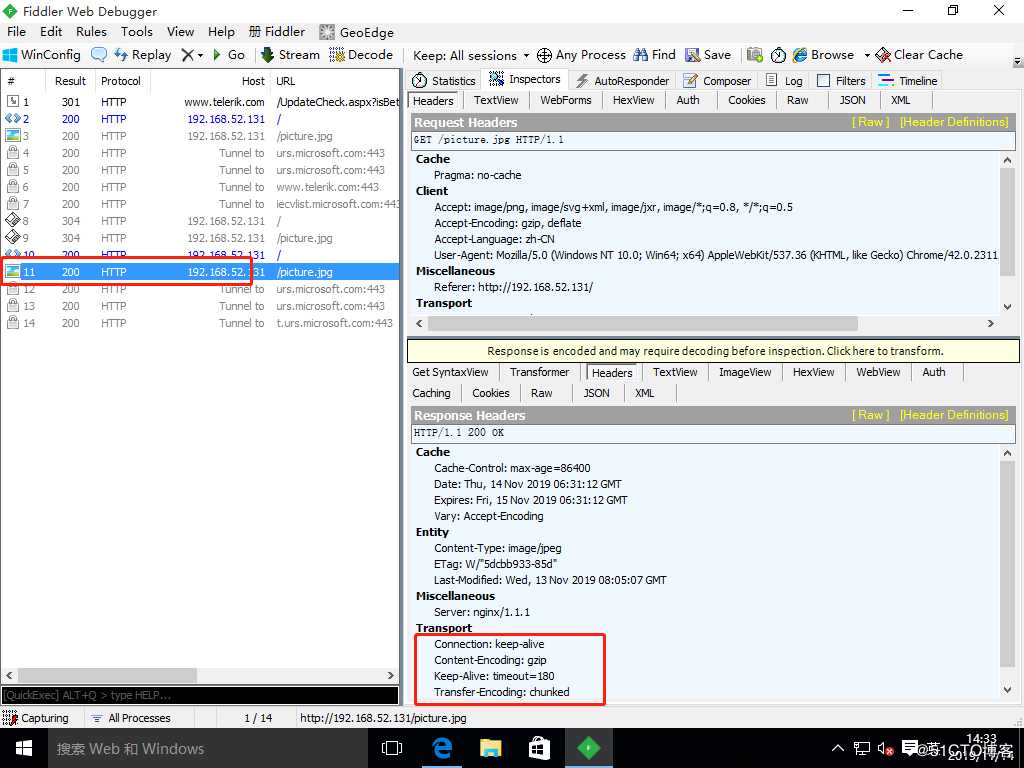Open the View menu

tap(180, 31)
